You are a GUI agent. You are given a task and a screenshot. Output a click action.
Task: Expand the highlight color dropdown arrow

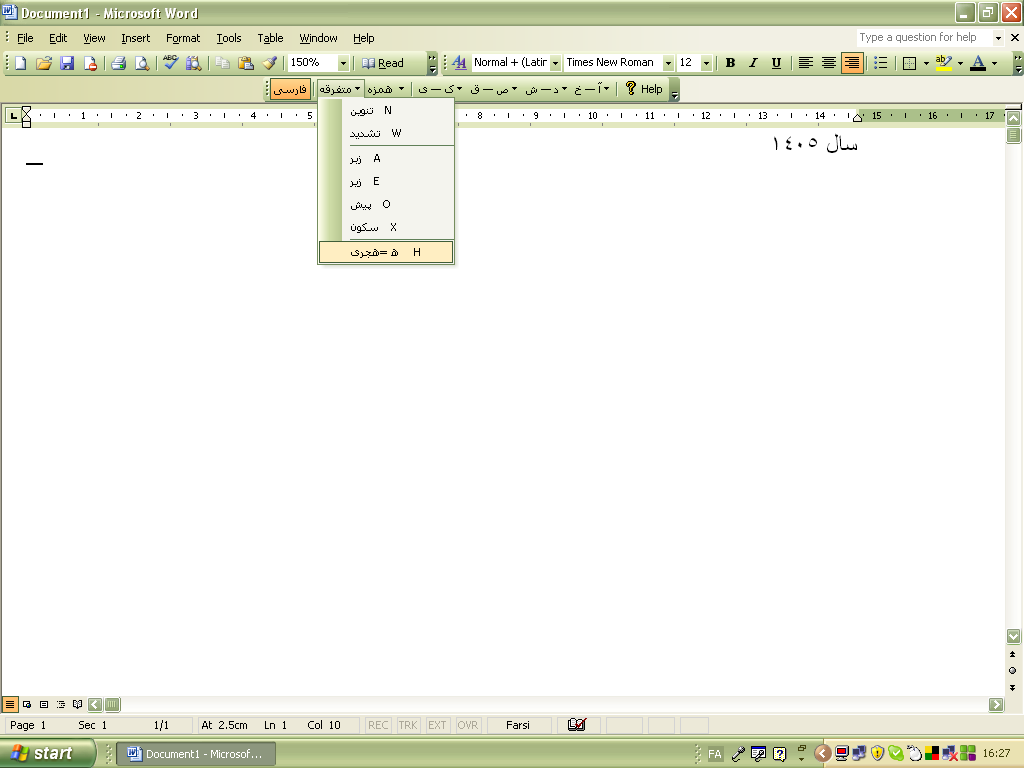coord(960,63)
